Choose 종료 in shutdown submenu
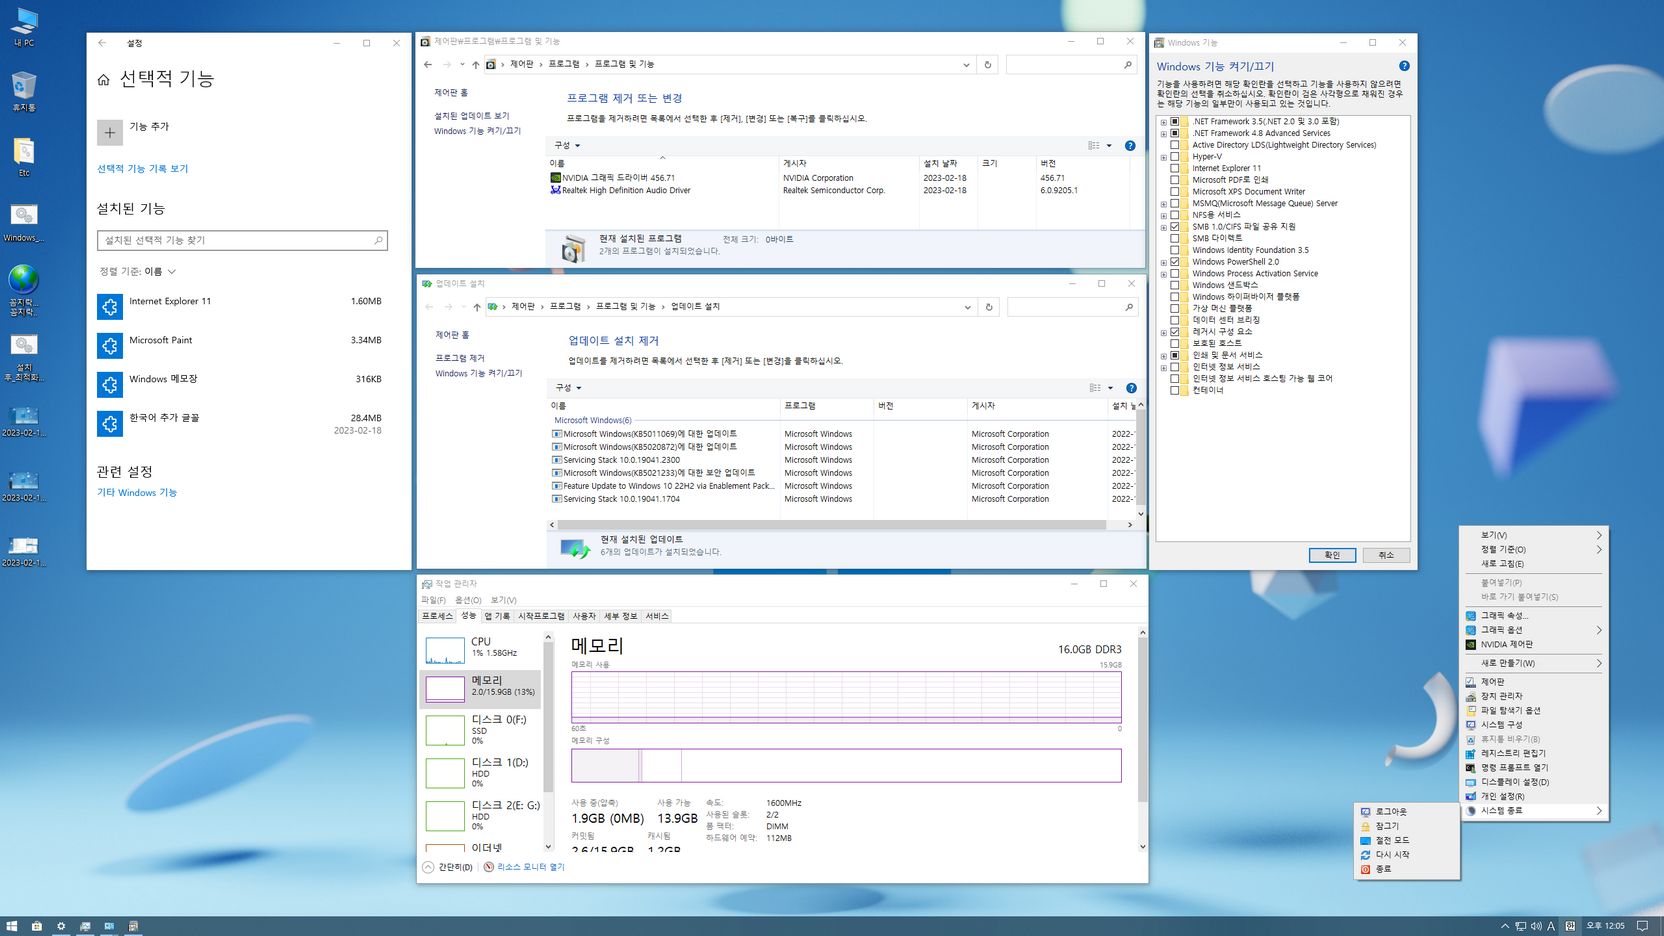Viewport: 1664px width, 936px height. tap(1406, 869)
